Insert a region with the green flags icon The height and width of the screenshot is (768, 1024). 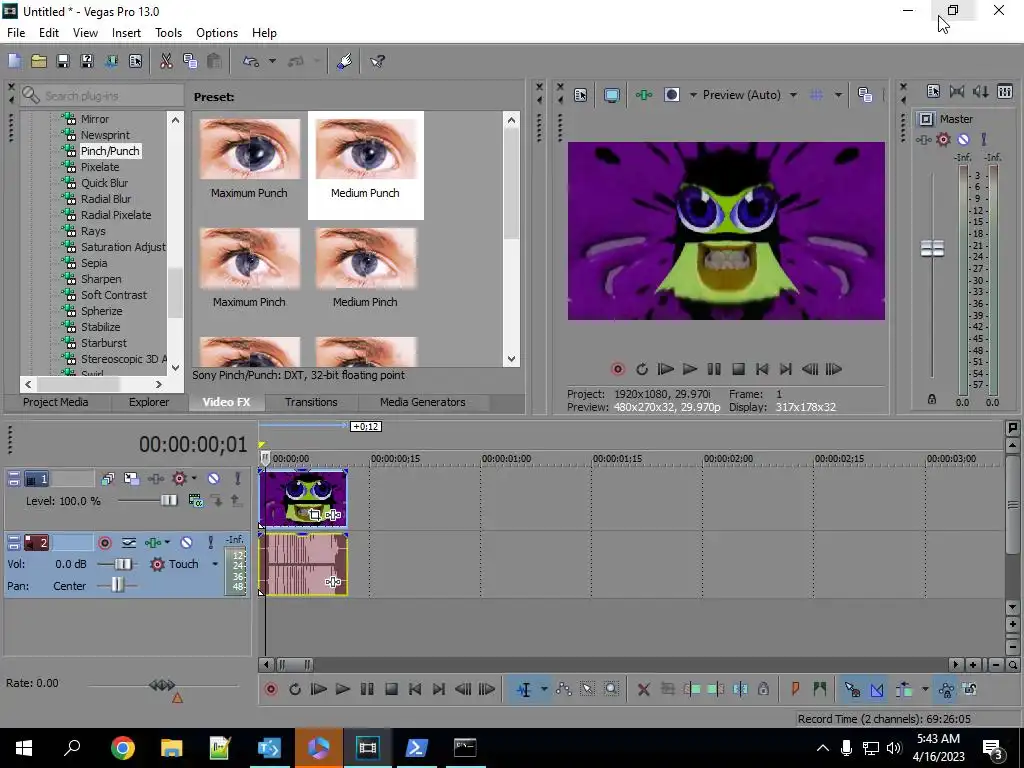click(x=820, y=689)
